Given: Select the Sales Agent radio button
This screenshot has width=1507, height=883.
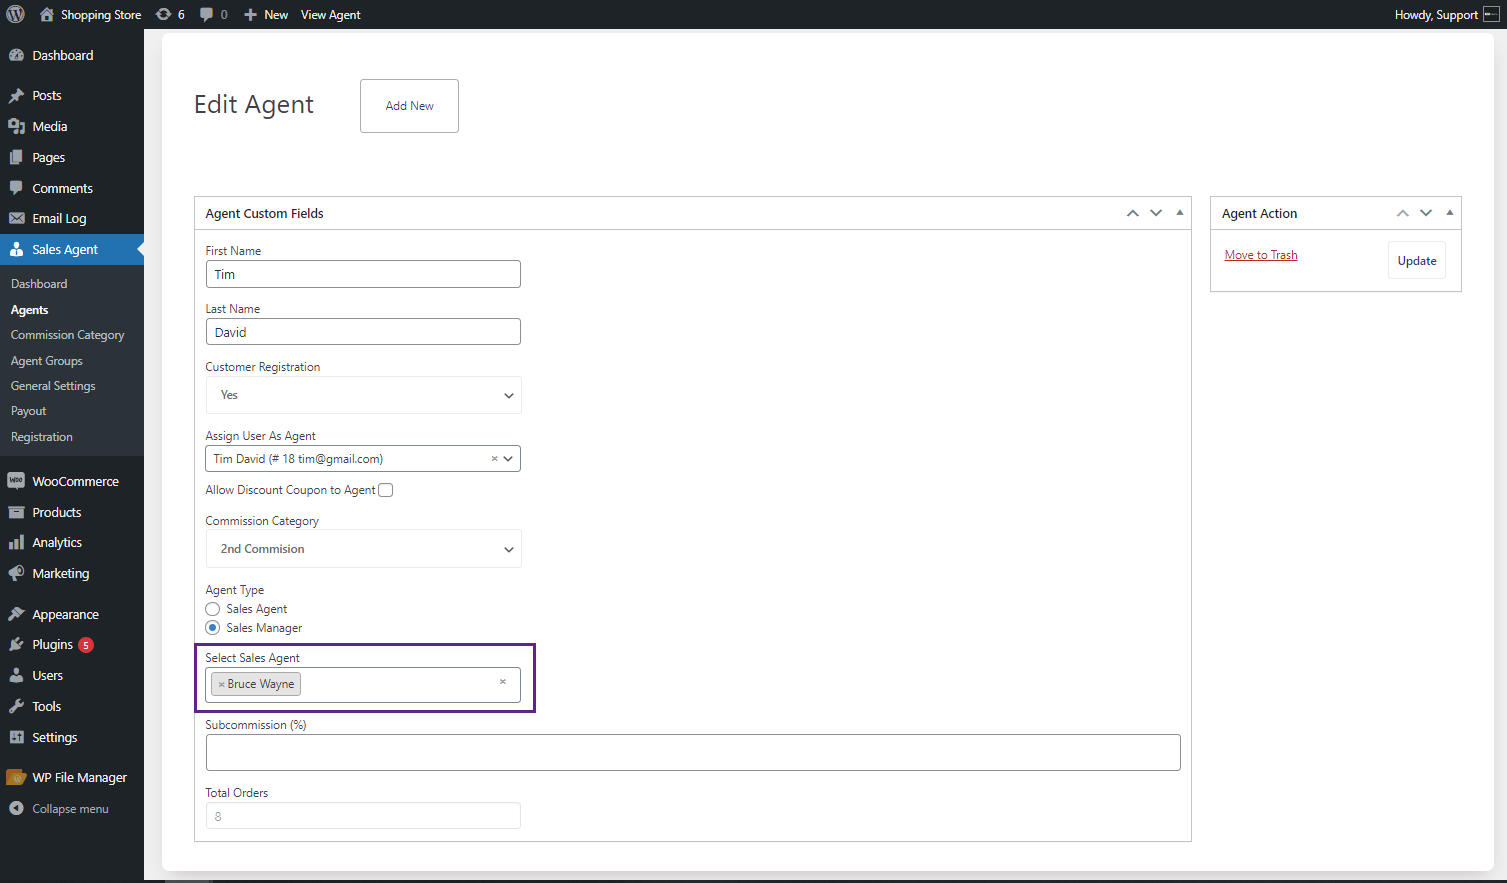Looking at the screenshot, I should (x=212, y=609).
